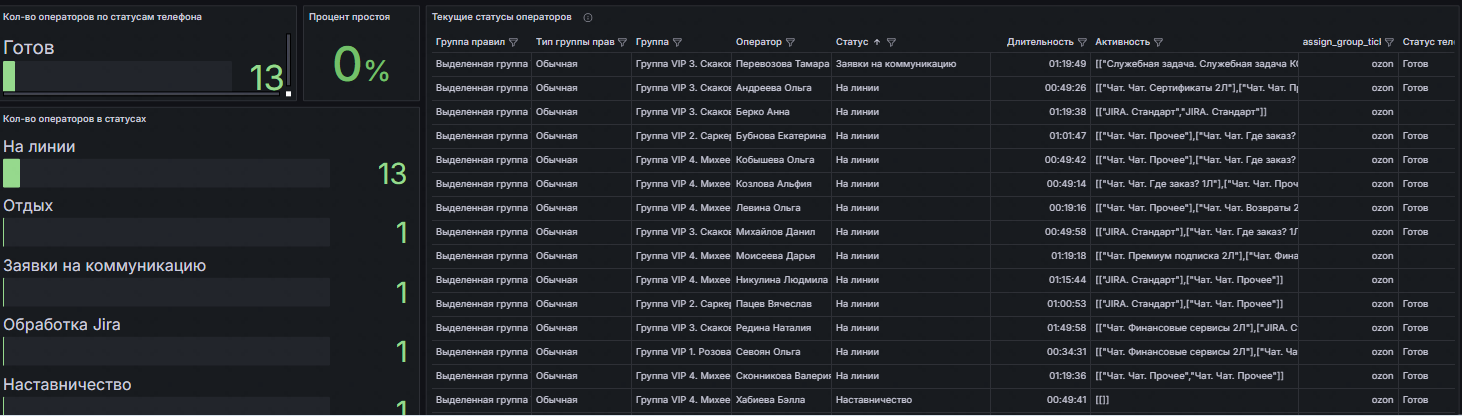Image resolution: width=1462 pixels, height=416 pixels.
Task: Toggle sort arrow on Статус column
Action: pos(877,43)
